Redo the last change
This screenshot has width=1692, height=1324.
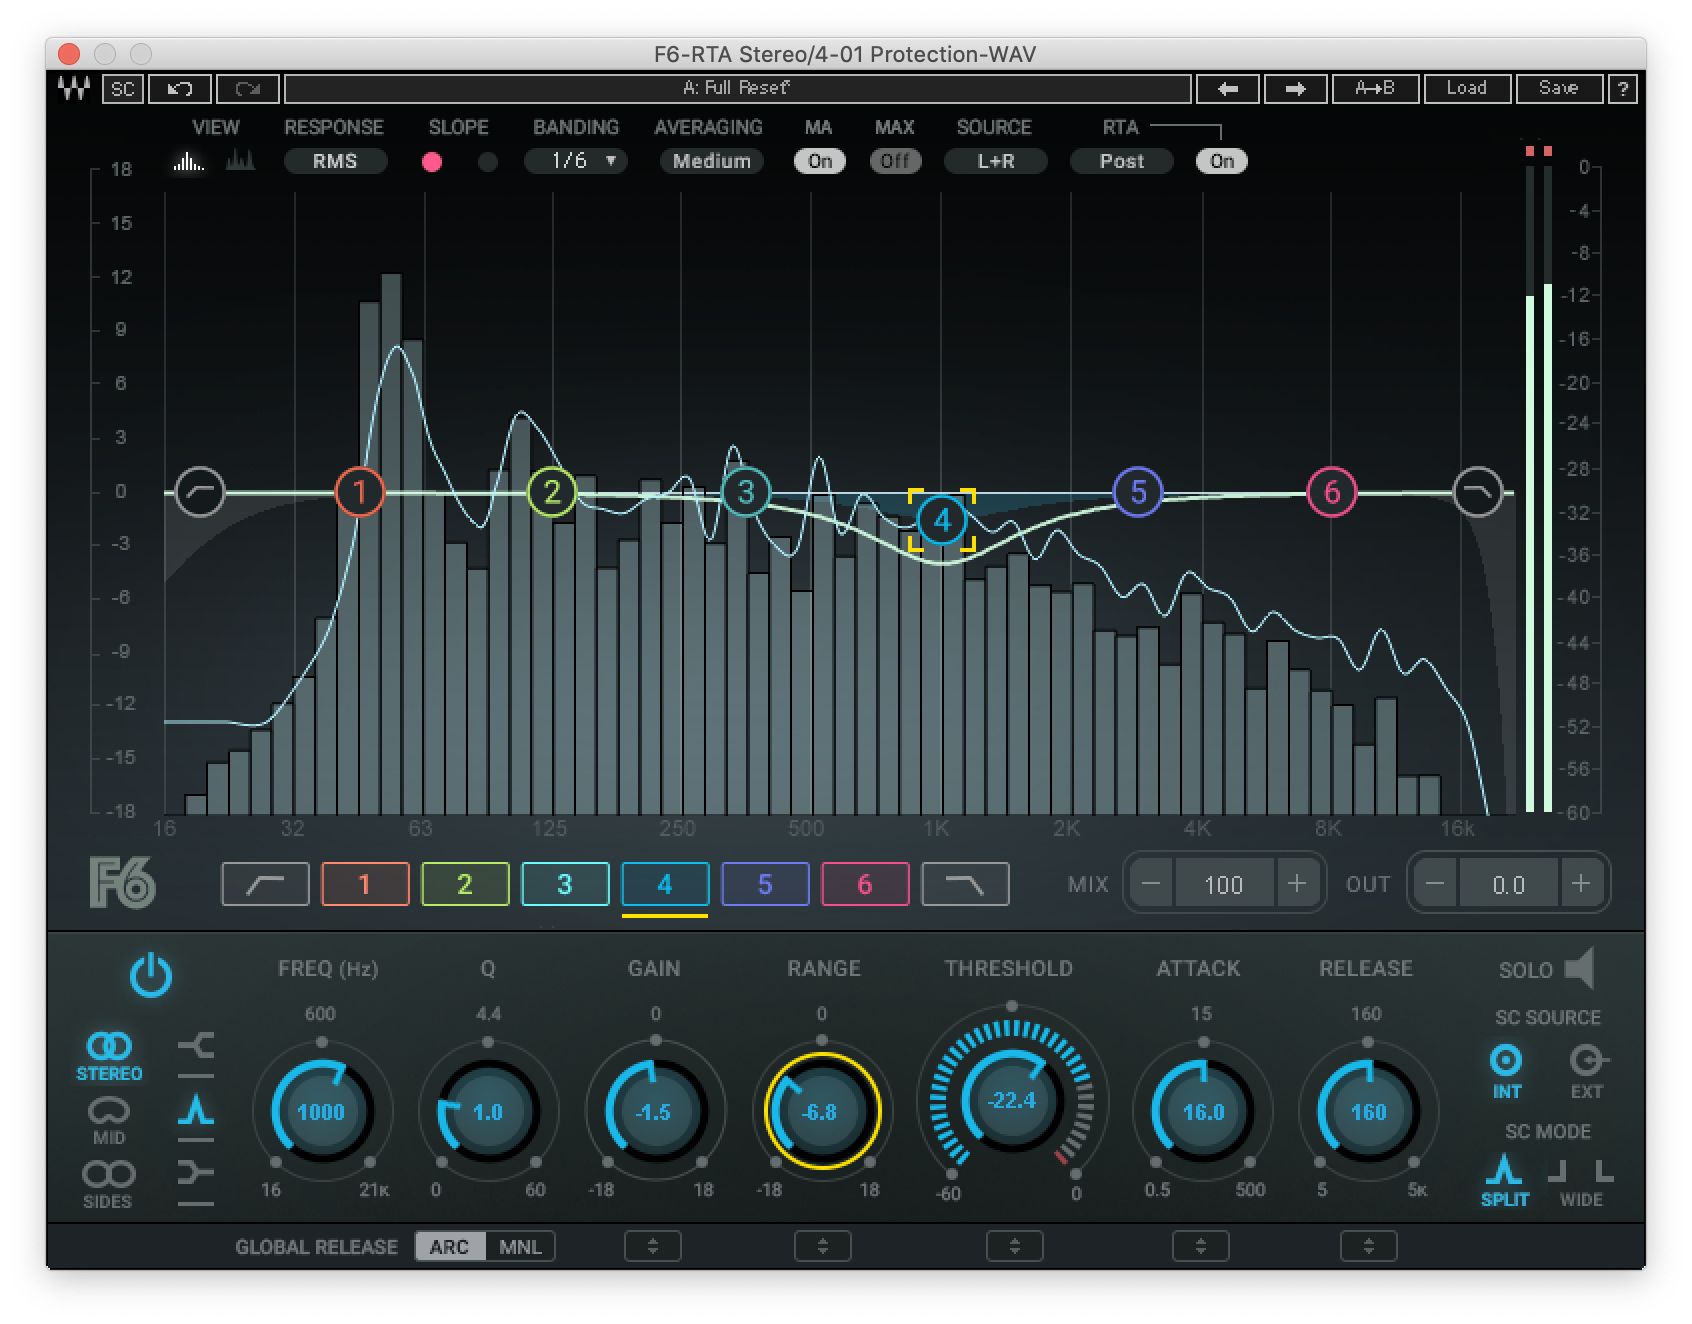point(247,89)
